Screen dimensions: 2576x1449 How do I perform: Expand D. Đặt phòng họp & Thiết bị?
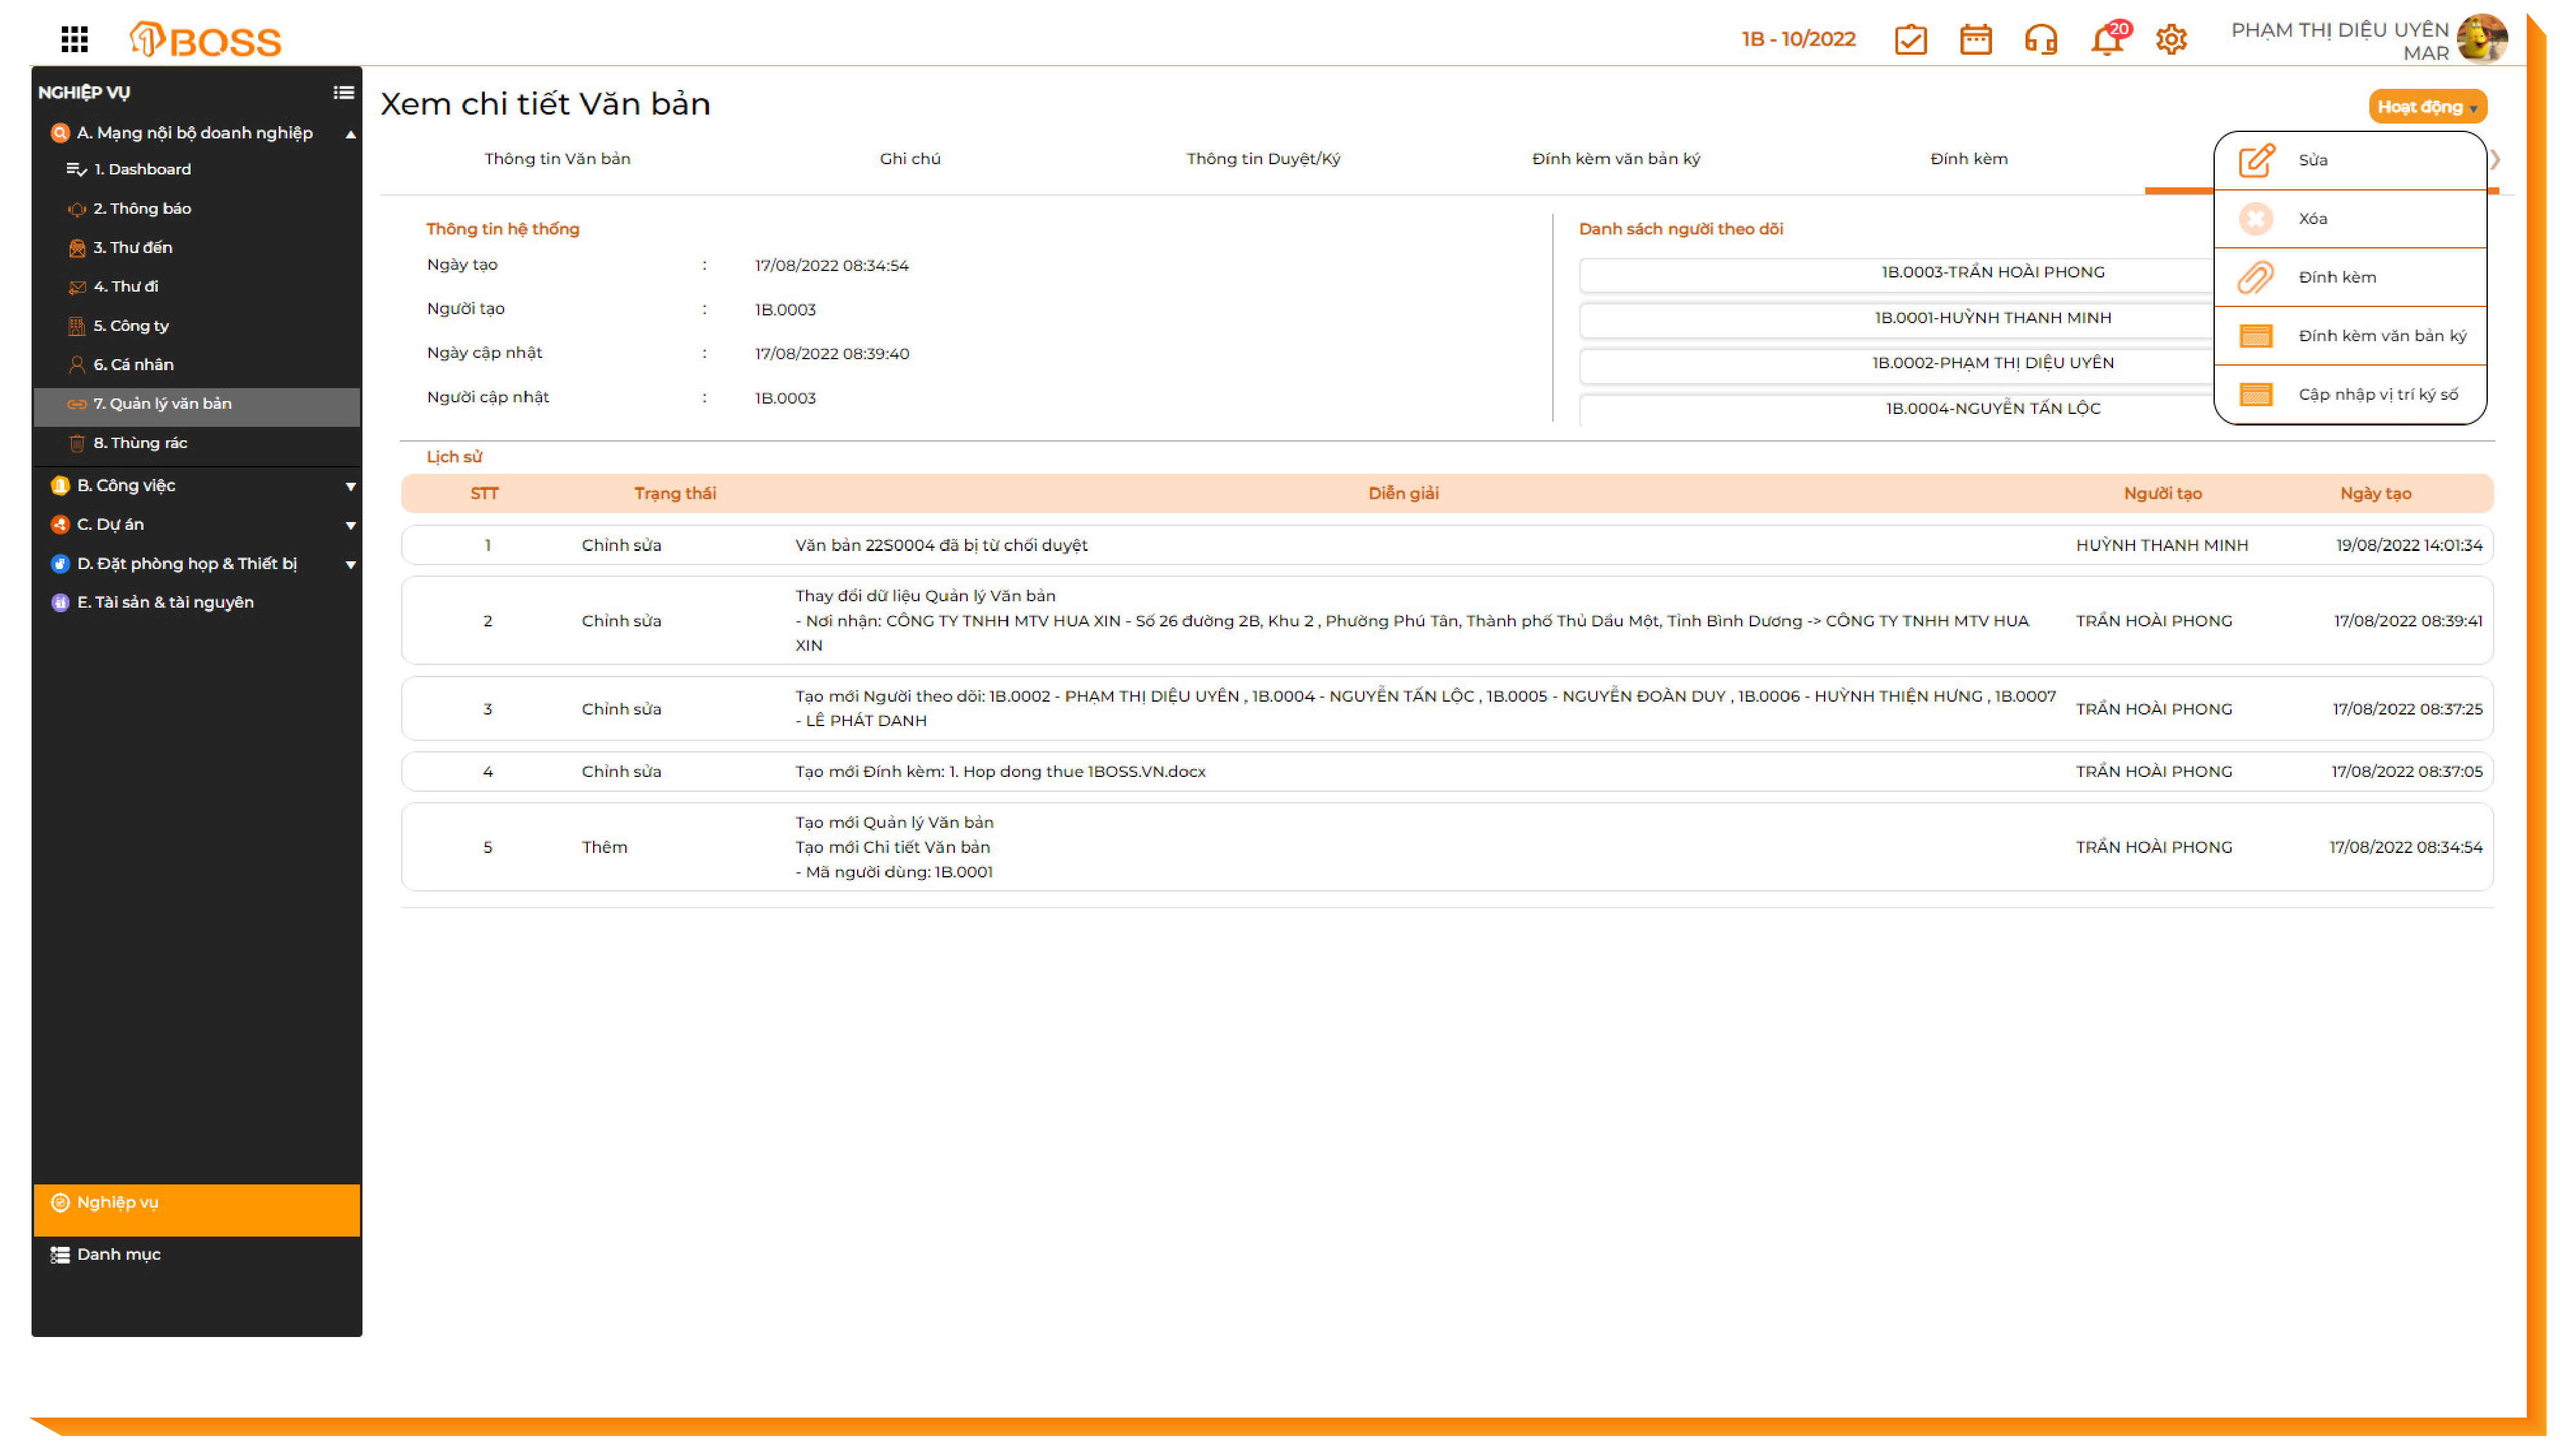(350, 564)
